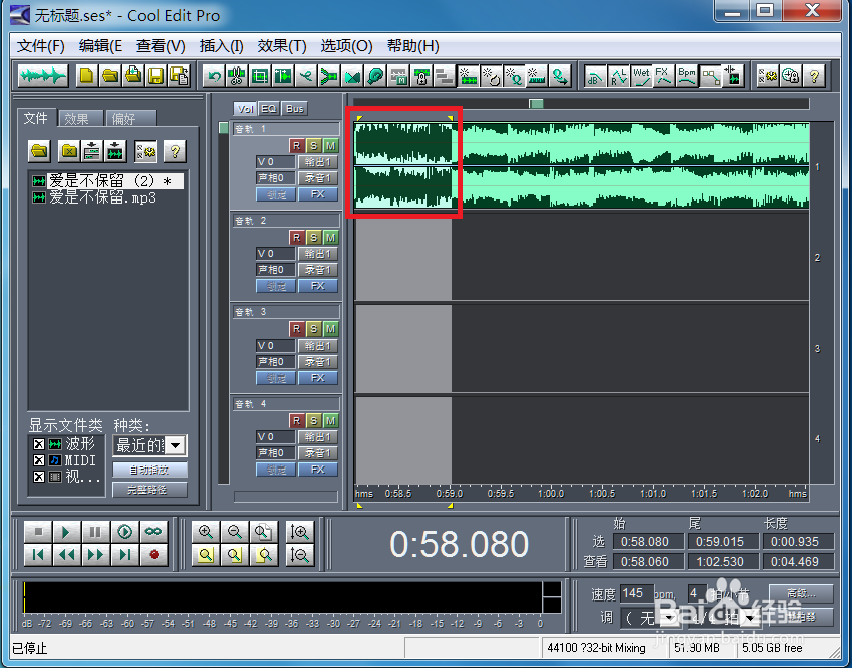Click track 1 输出1 output button

(x=317, y=161)
